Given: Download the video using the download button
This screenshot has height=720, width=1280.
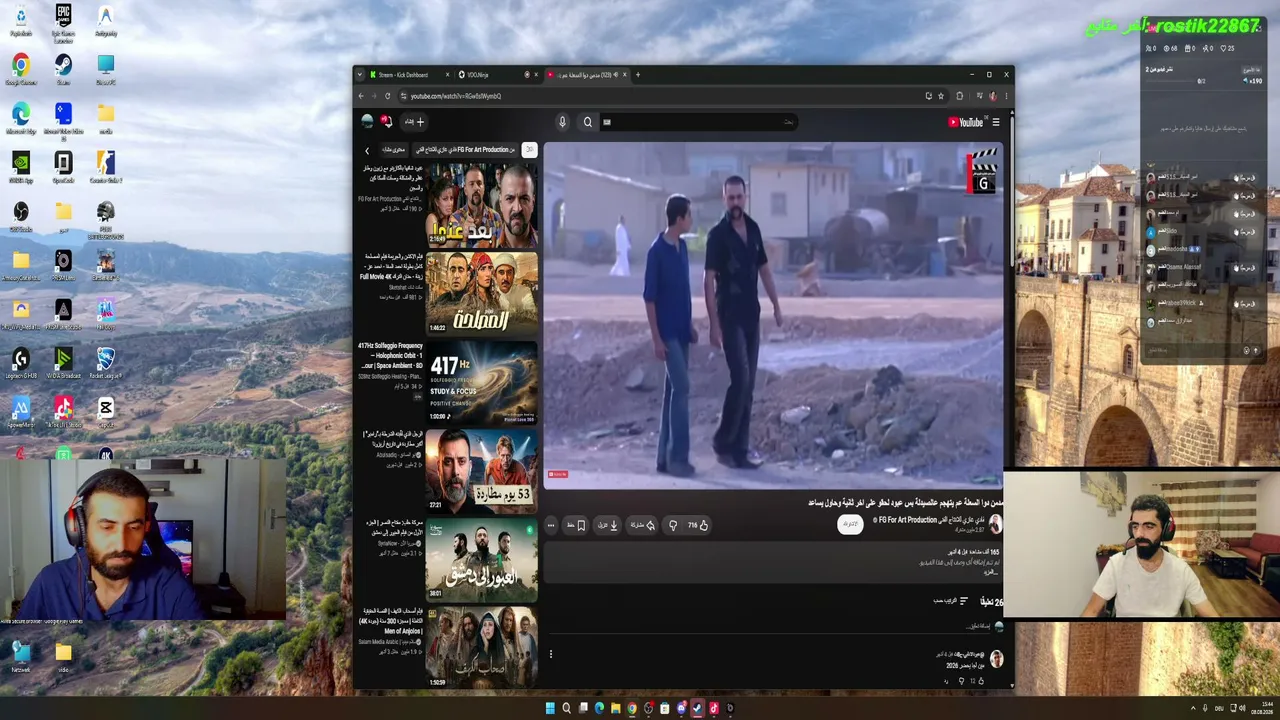Looking at the screenshot, I should click(x=609, y=525).
